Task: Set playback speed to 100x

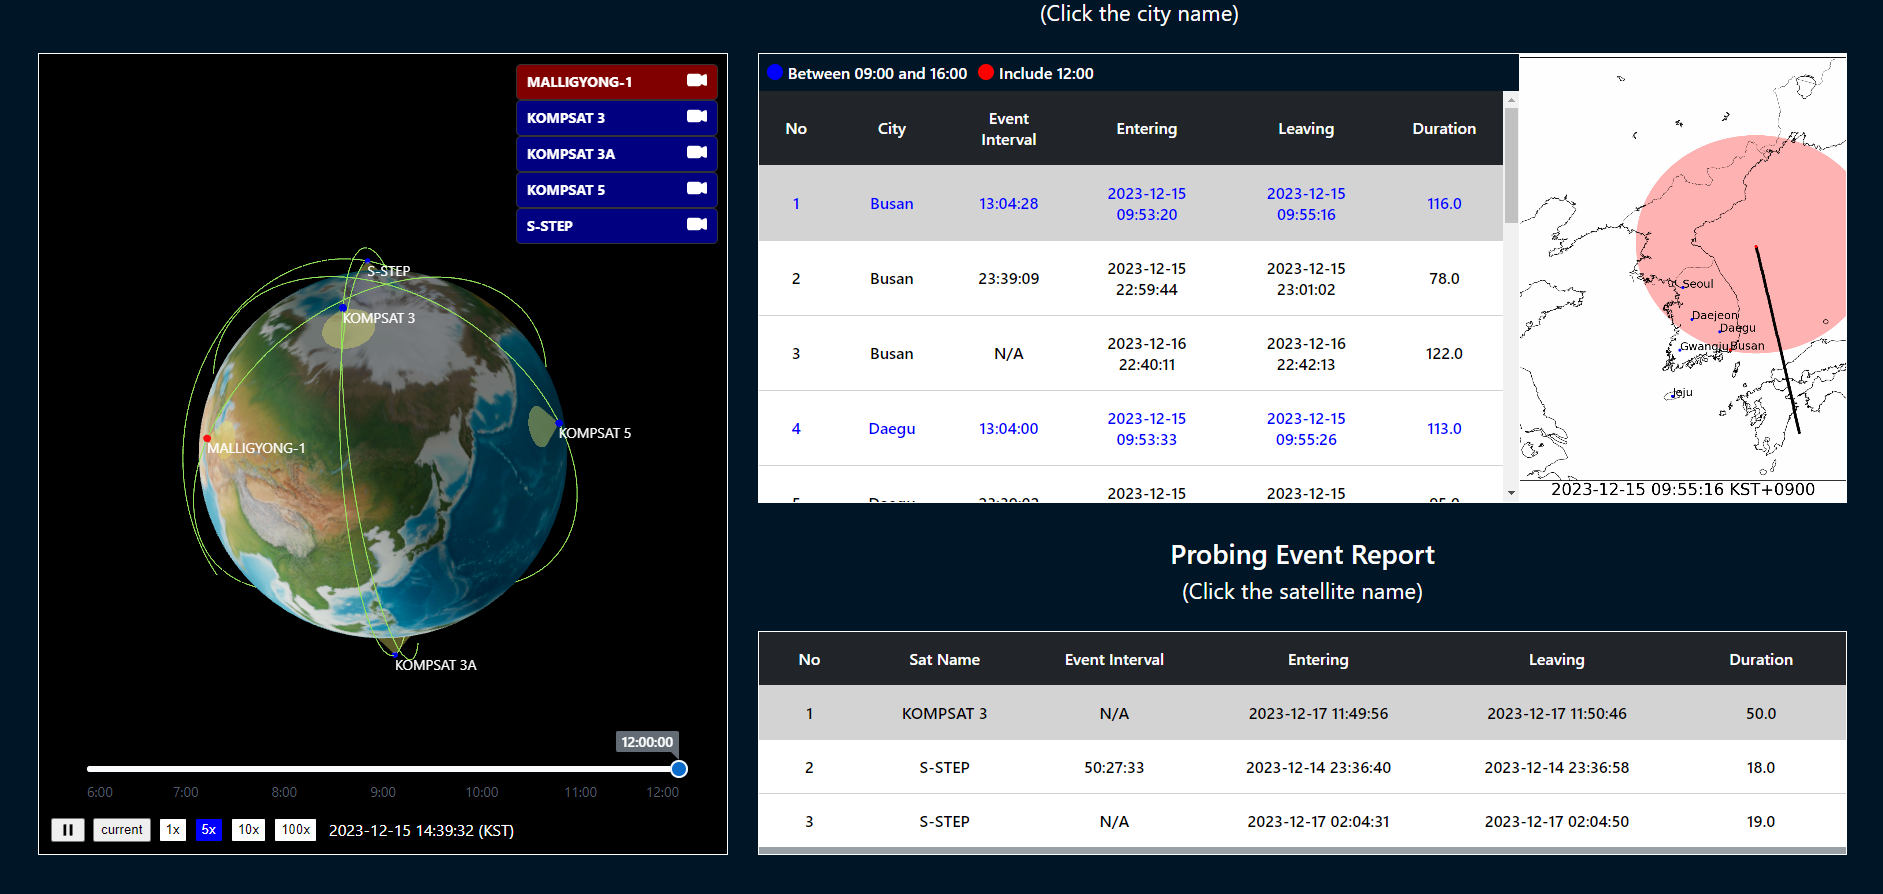Action: (x=295, y=830)
